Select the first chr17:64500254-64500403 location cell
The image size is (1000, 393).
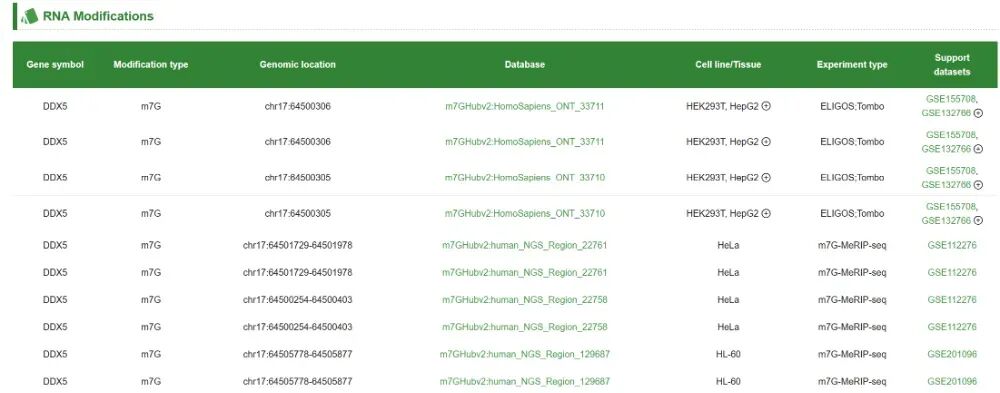click(x=297, y=300)
